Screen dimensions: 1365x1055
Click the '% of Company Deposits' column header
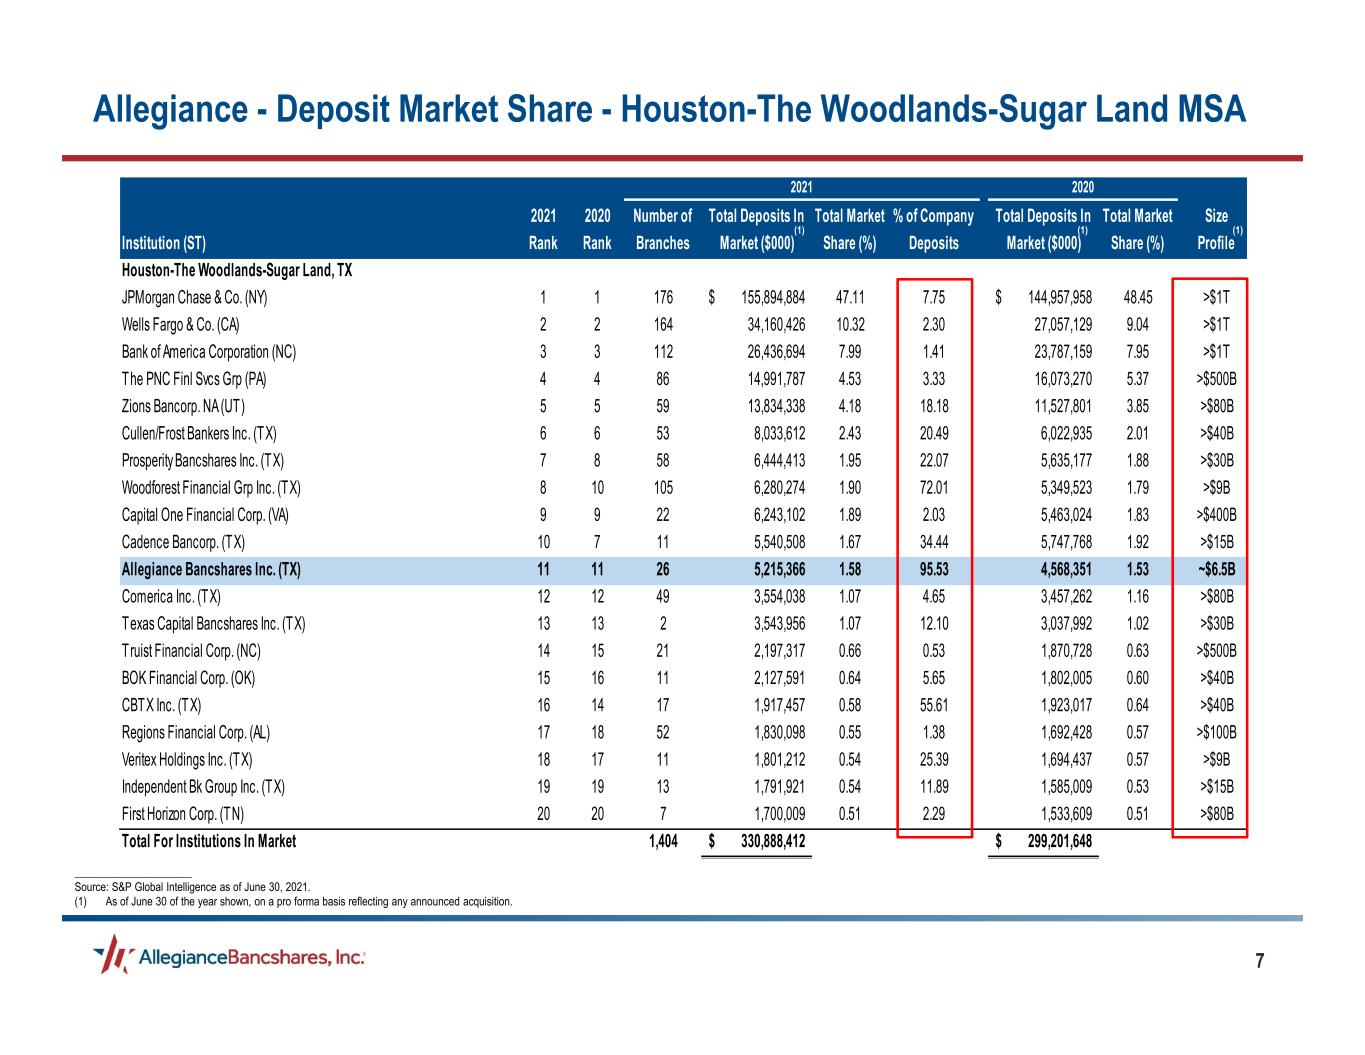tap(932, 229)
